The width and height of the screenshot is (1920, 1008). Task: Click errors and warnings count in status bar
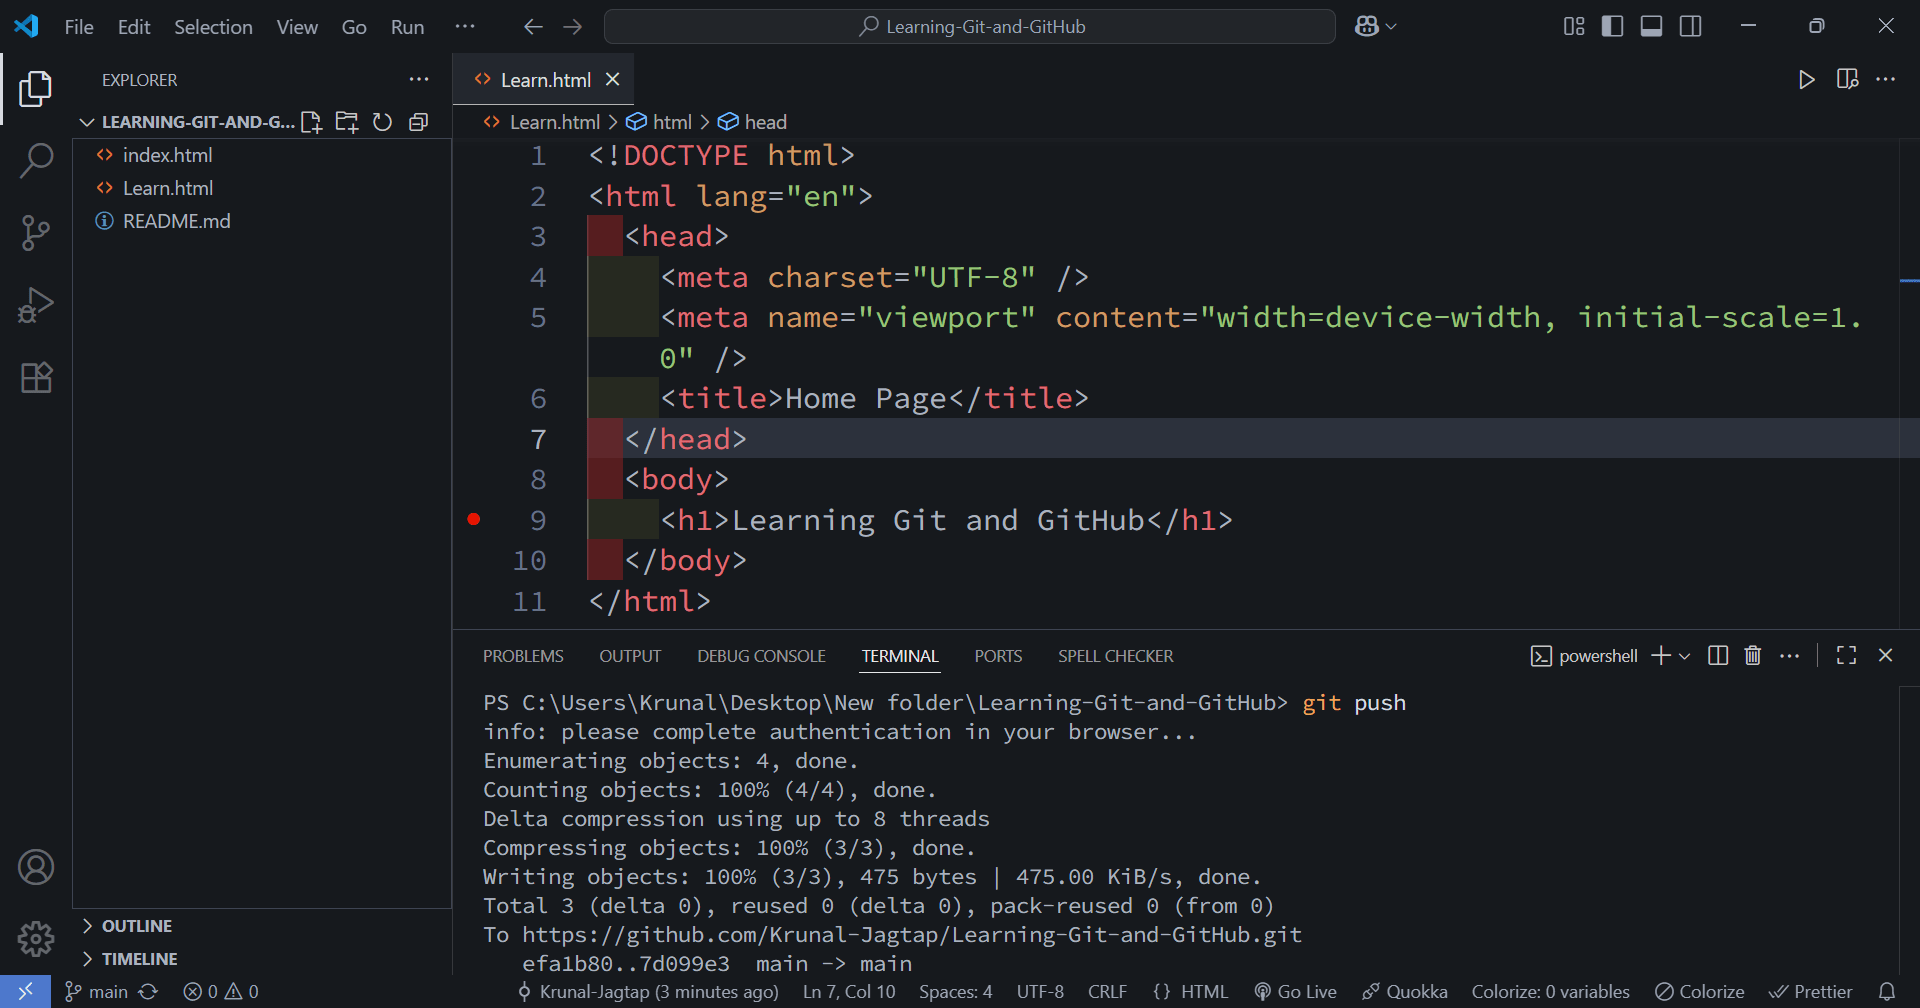pyautogui.click(x=221, y=992)
